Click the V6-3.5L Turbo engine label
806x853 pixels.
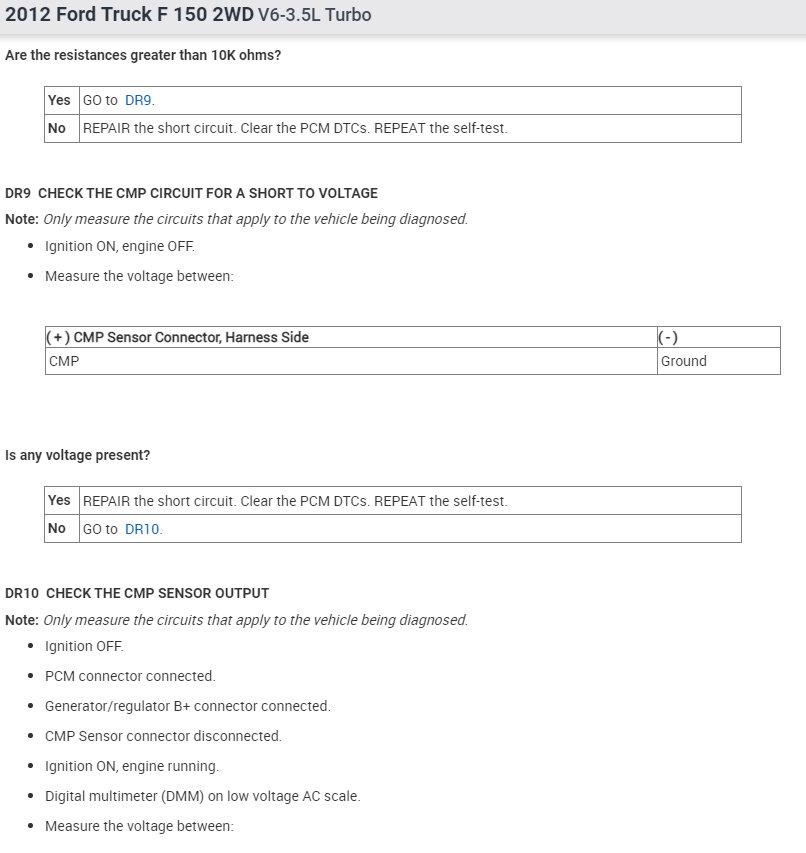314,17
